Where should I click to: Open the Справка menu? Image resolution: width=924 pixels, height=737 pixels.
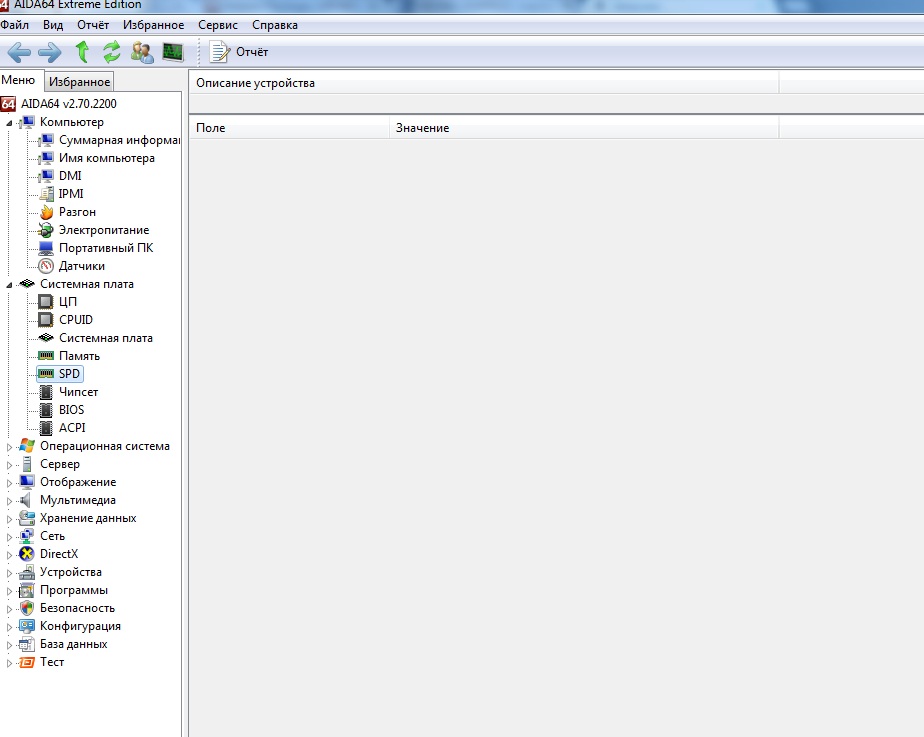275,25
